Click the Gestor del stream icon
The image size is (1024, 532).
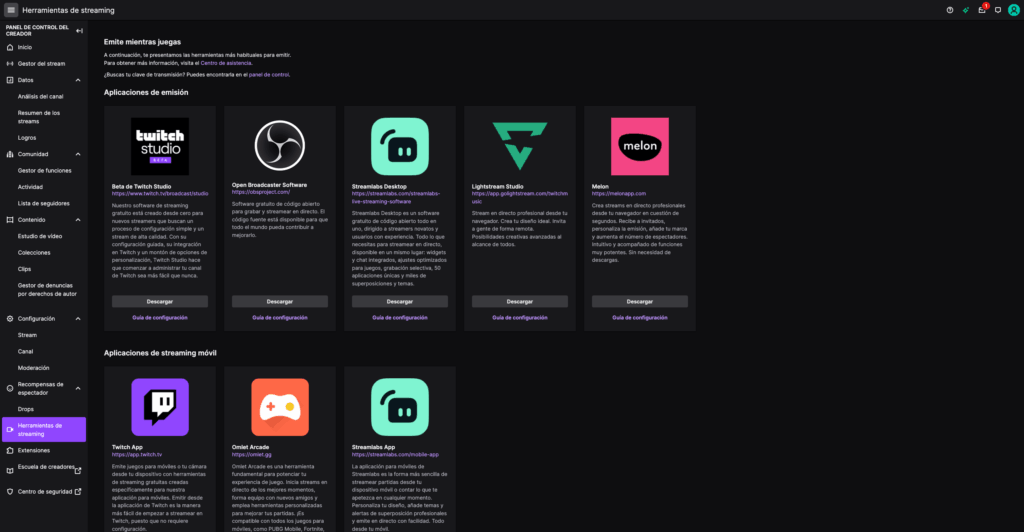tap(10, 63)
